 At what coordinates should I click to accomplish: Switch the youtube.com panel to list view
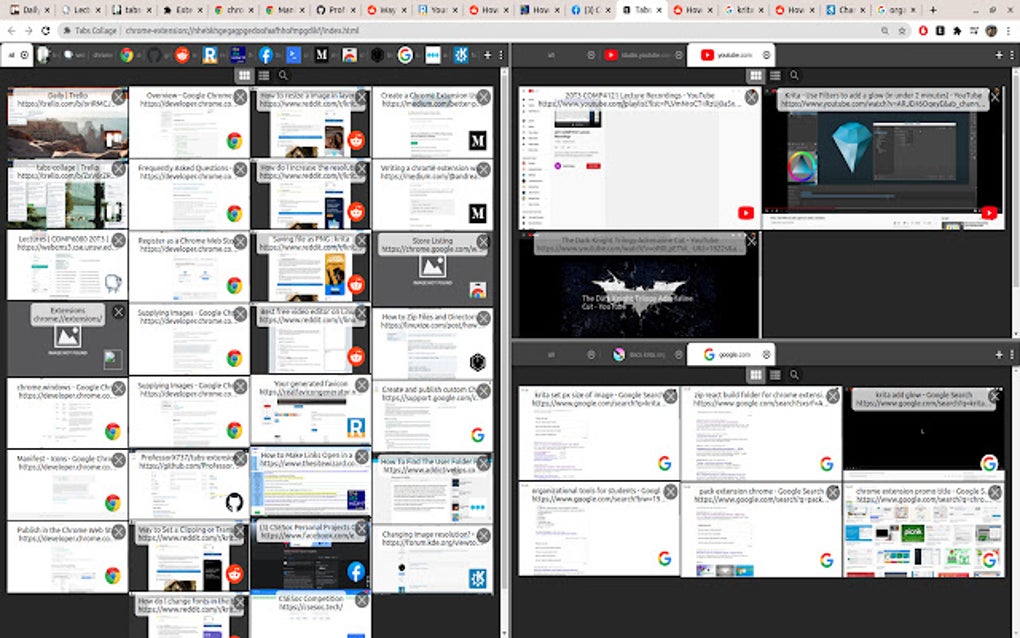click(775, 74)
